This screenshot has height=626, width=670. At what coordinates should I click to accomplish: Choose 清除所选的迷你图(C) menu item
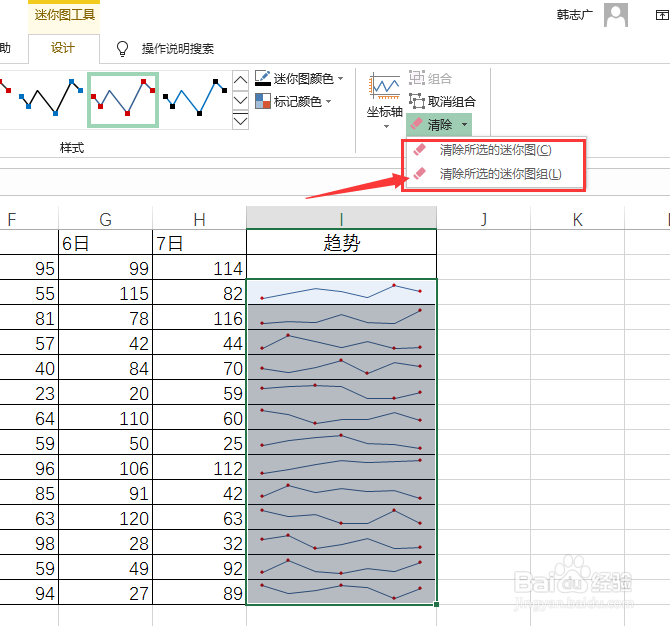click(494, 150)
